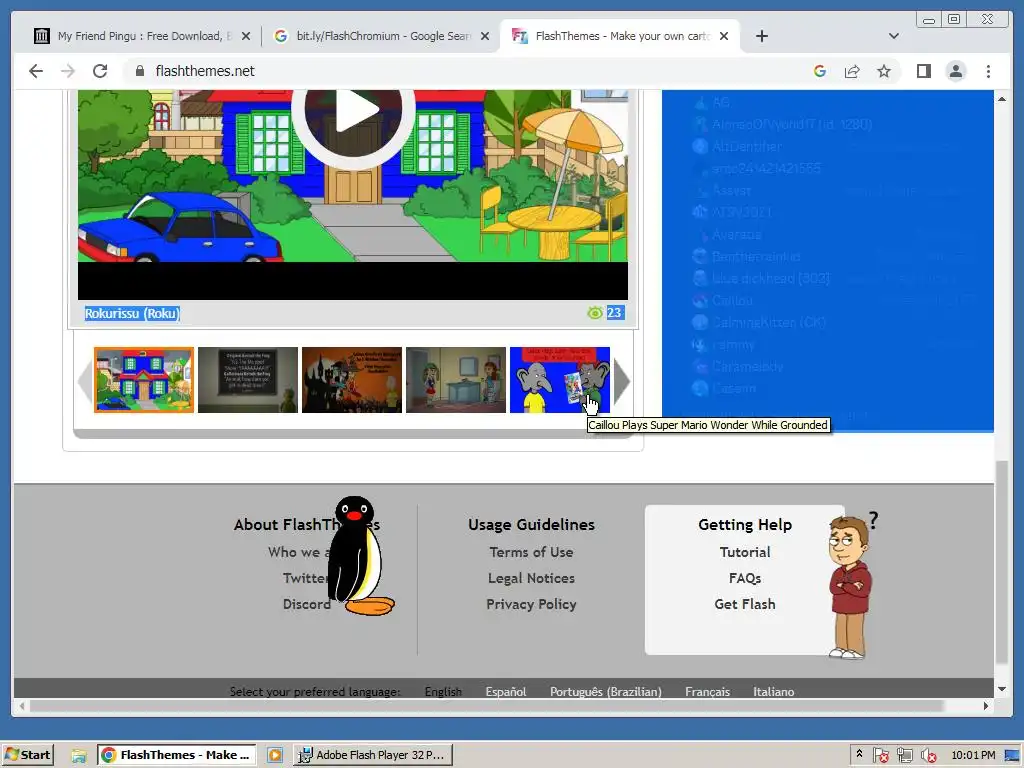Click the page scrollbar up arrow
1024x768 pixels.
click(x=1002, y=99)
